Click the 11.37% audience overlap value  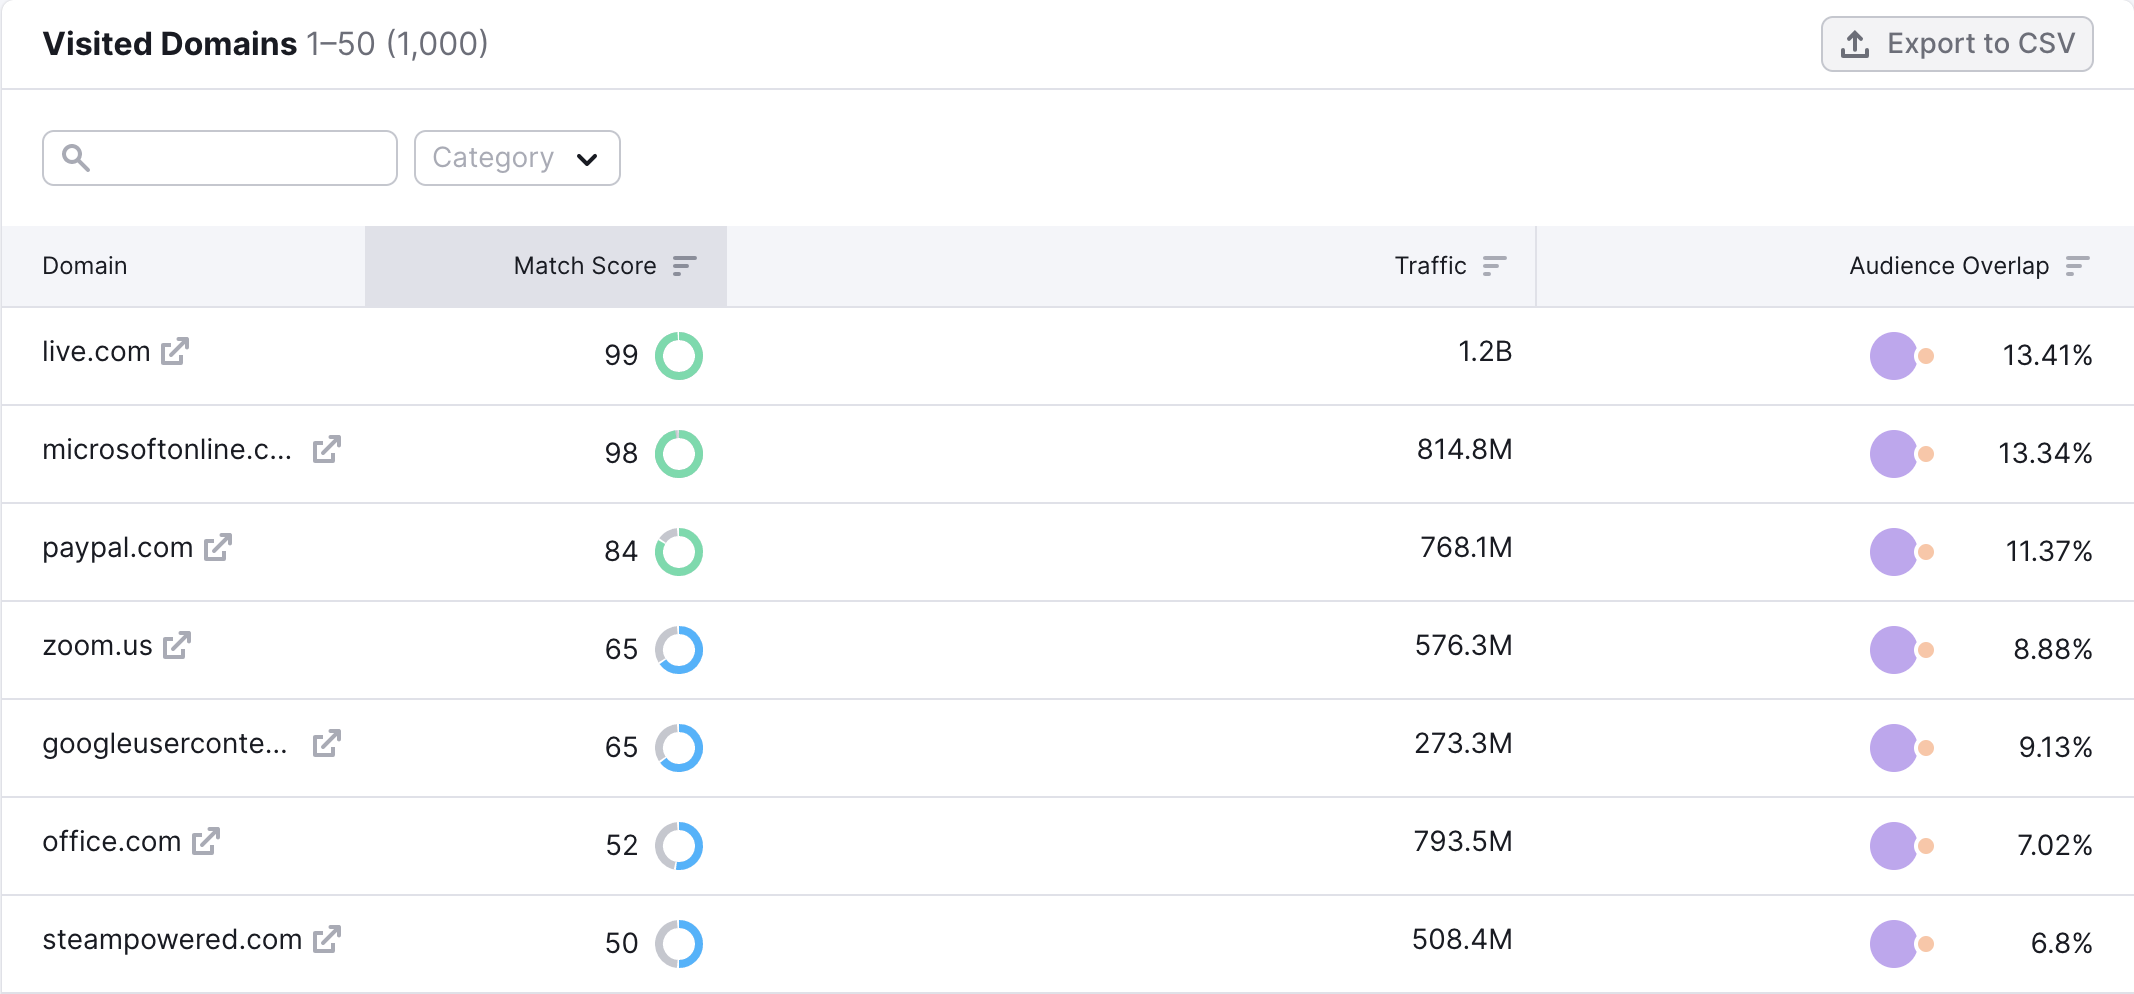click(x=2049, y=552)
